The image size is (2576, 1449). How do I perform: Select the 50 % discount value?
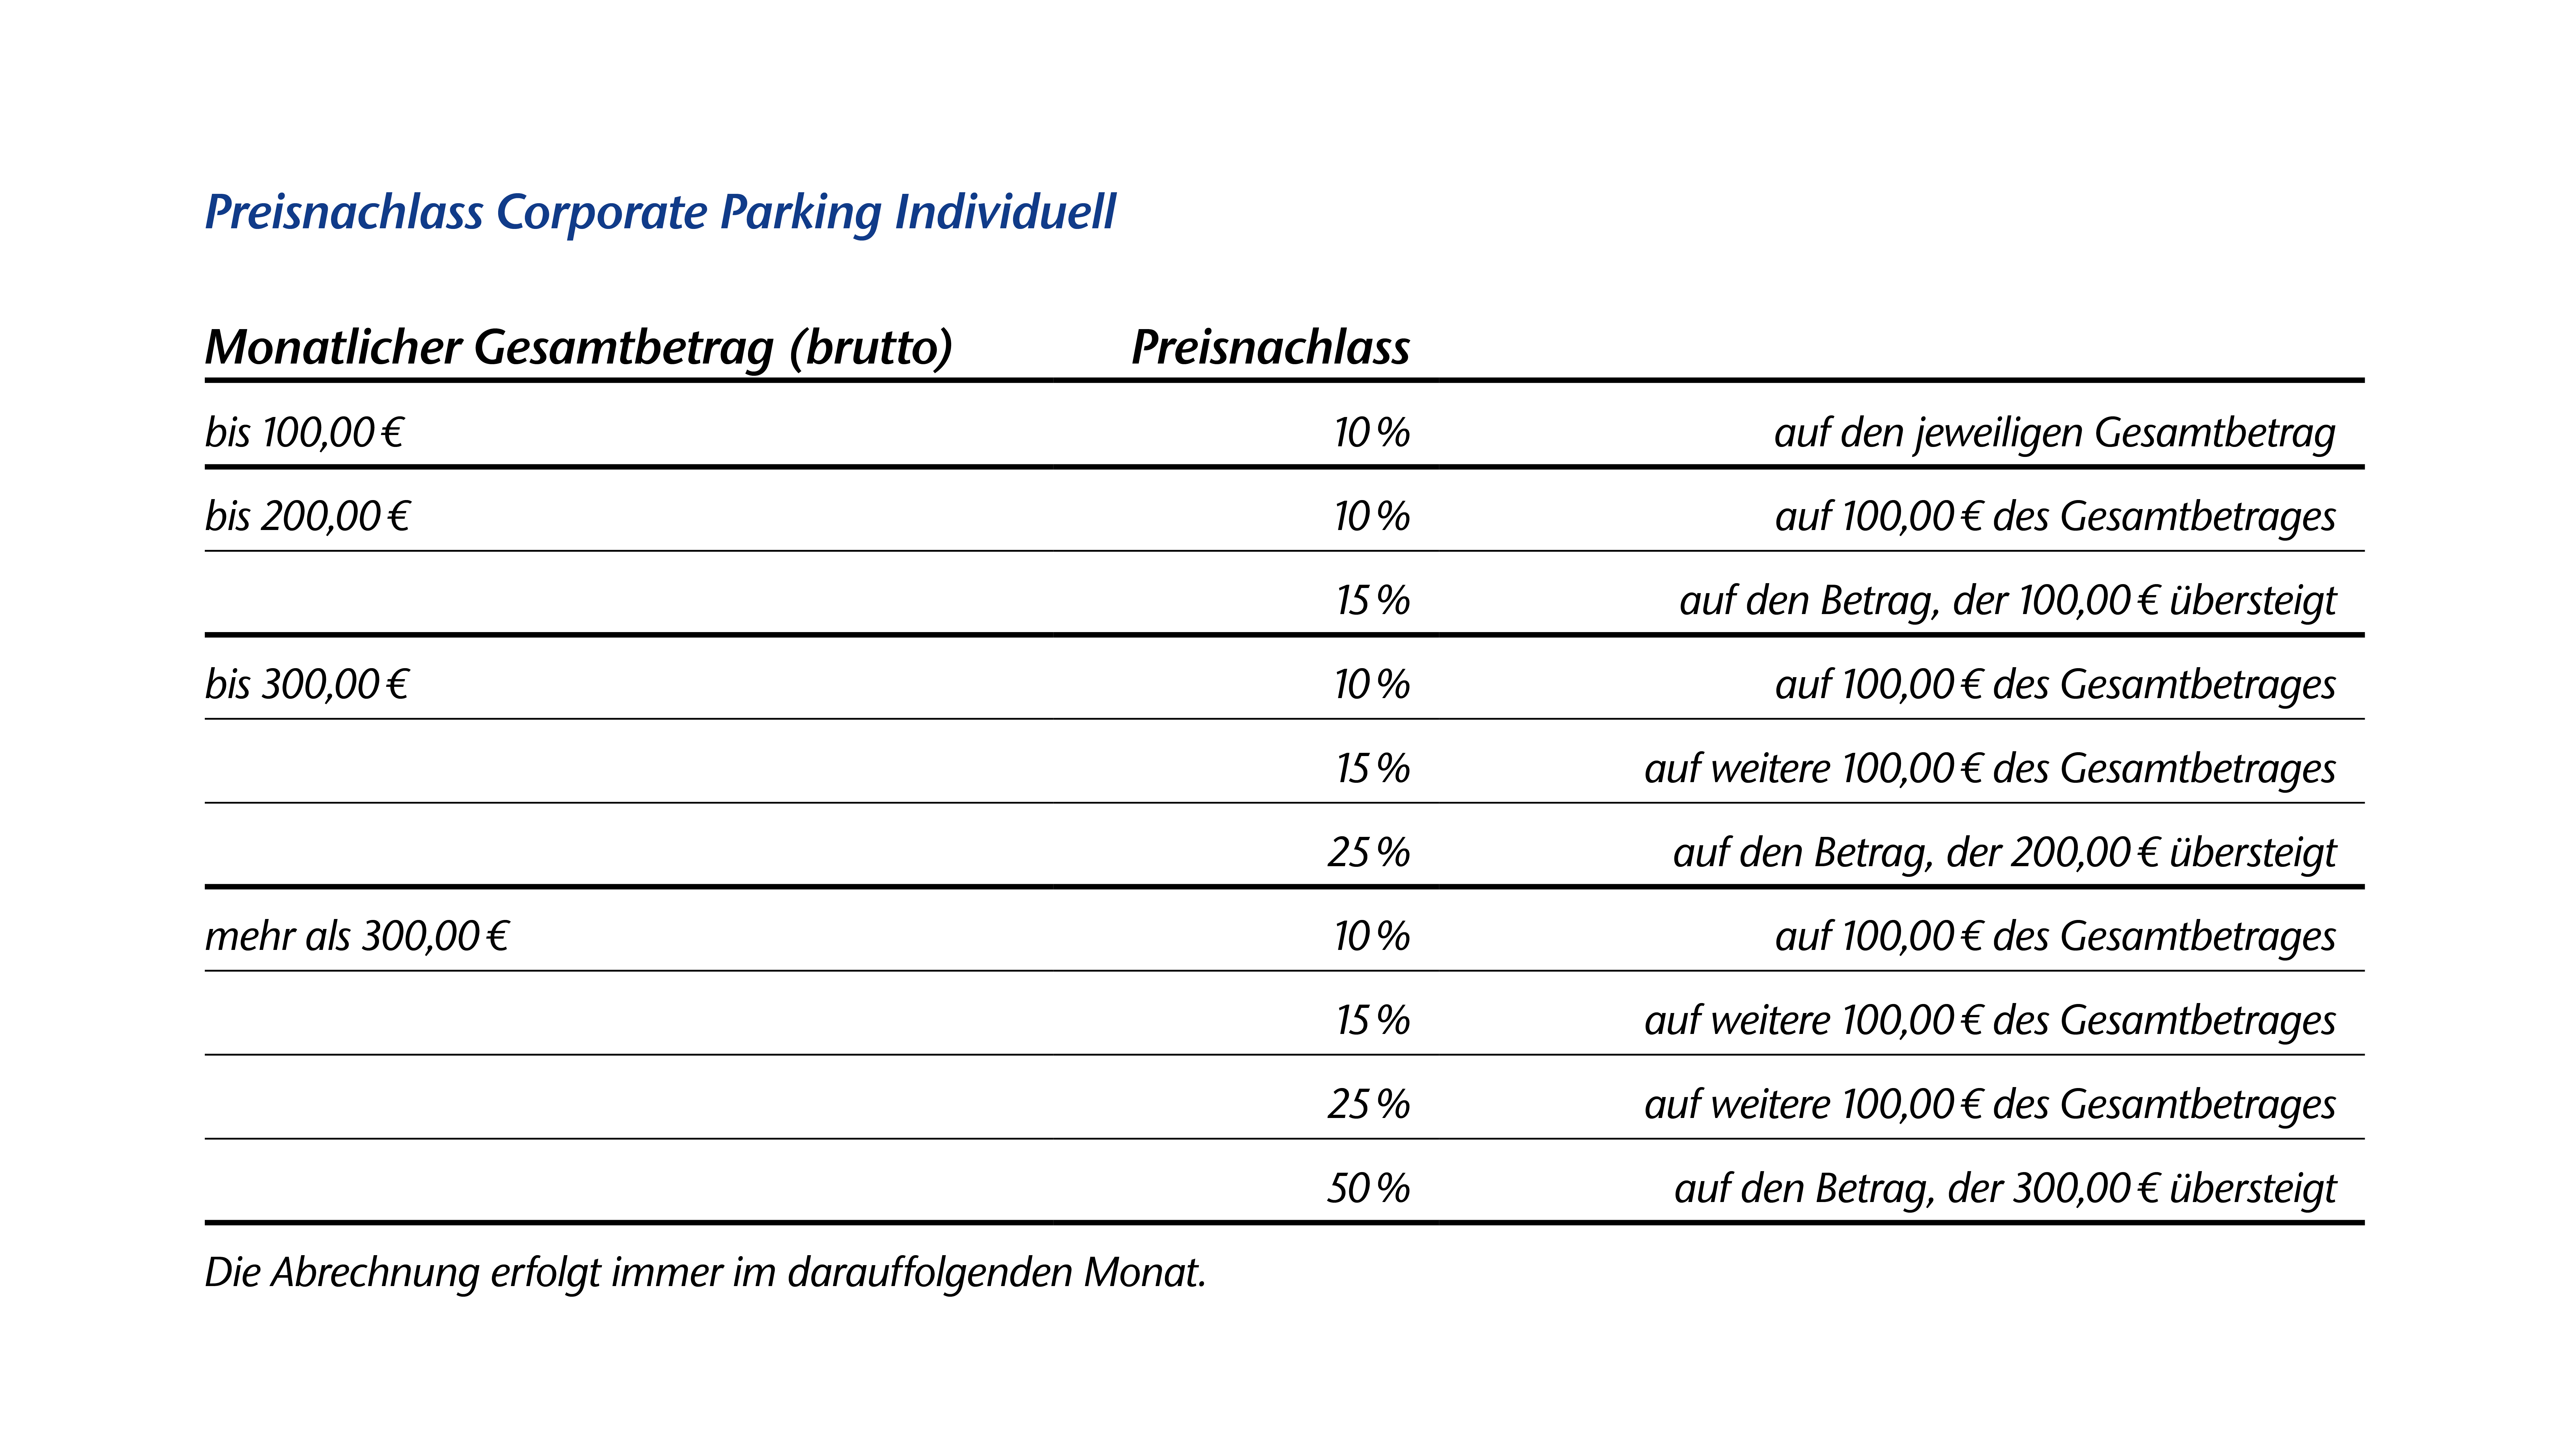click(1368, 1188)
